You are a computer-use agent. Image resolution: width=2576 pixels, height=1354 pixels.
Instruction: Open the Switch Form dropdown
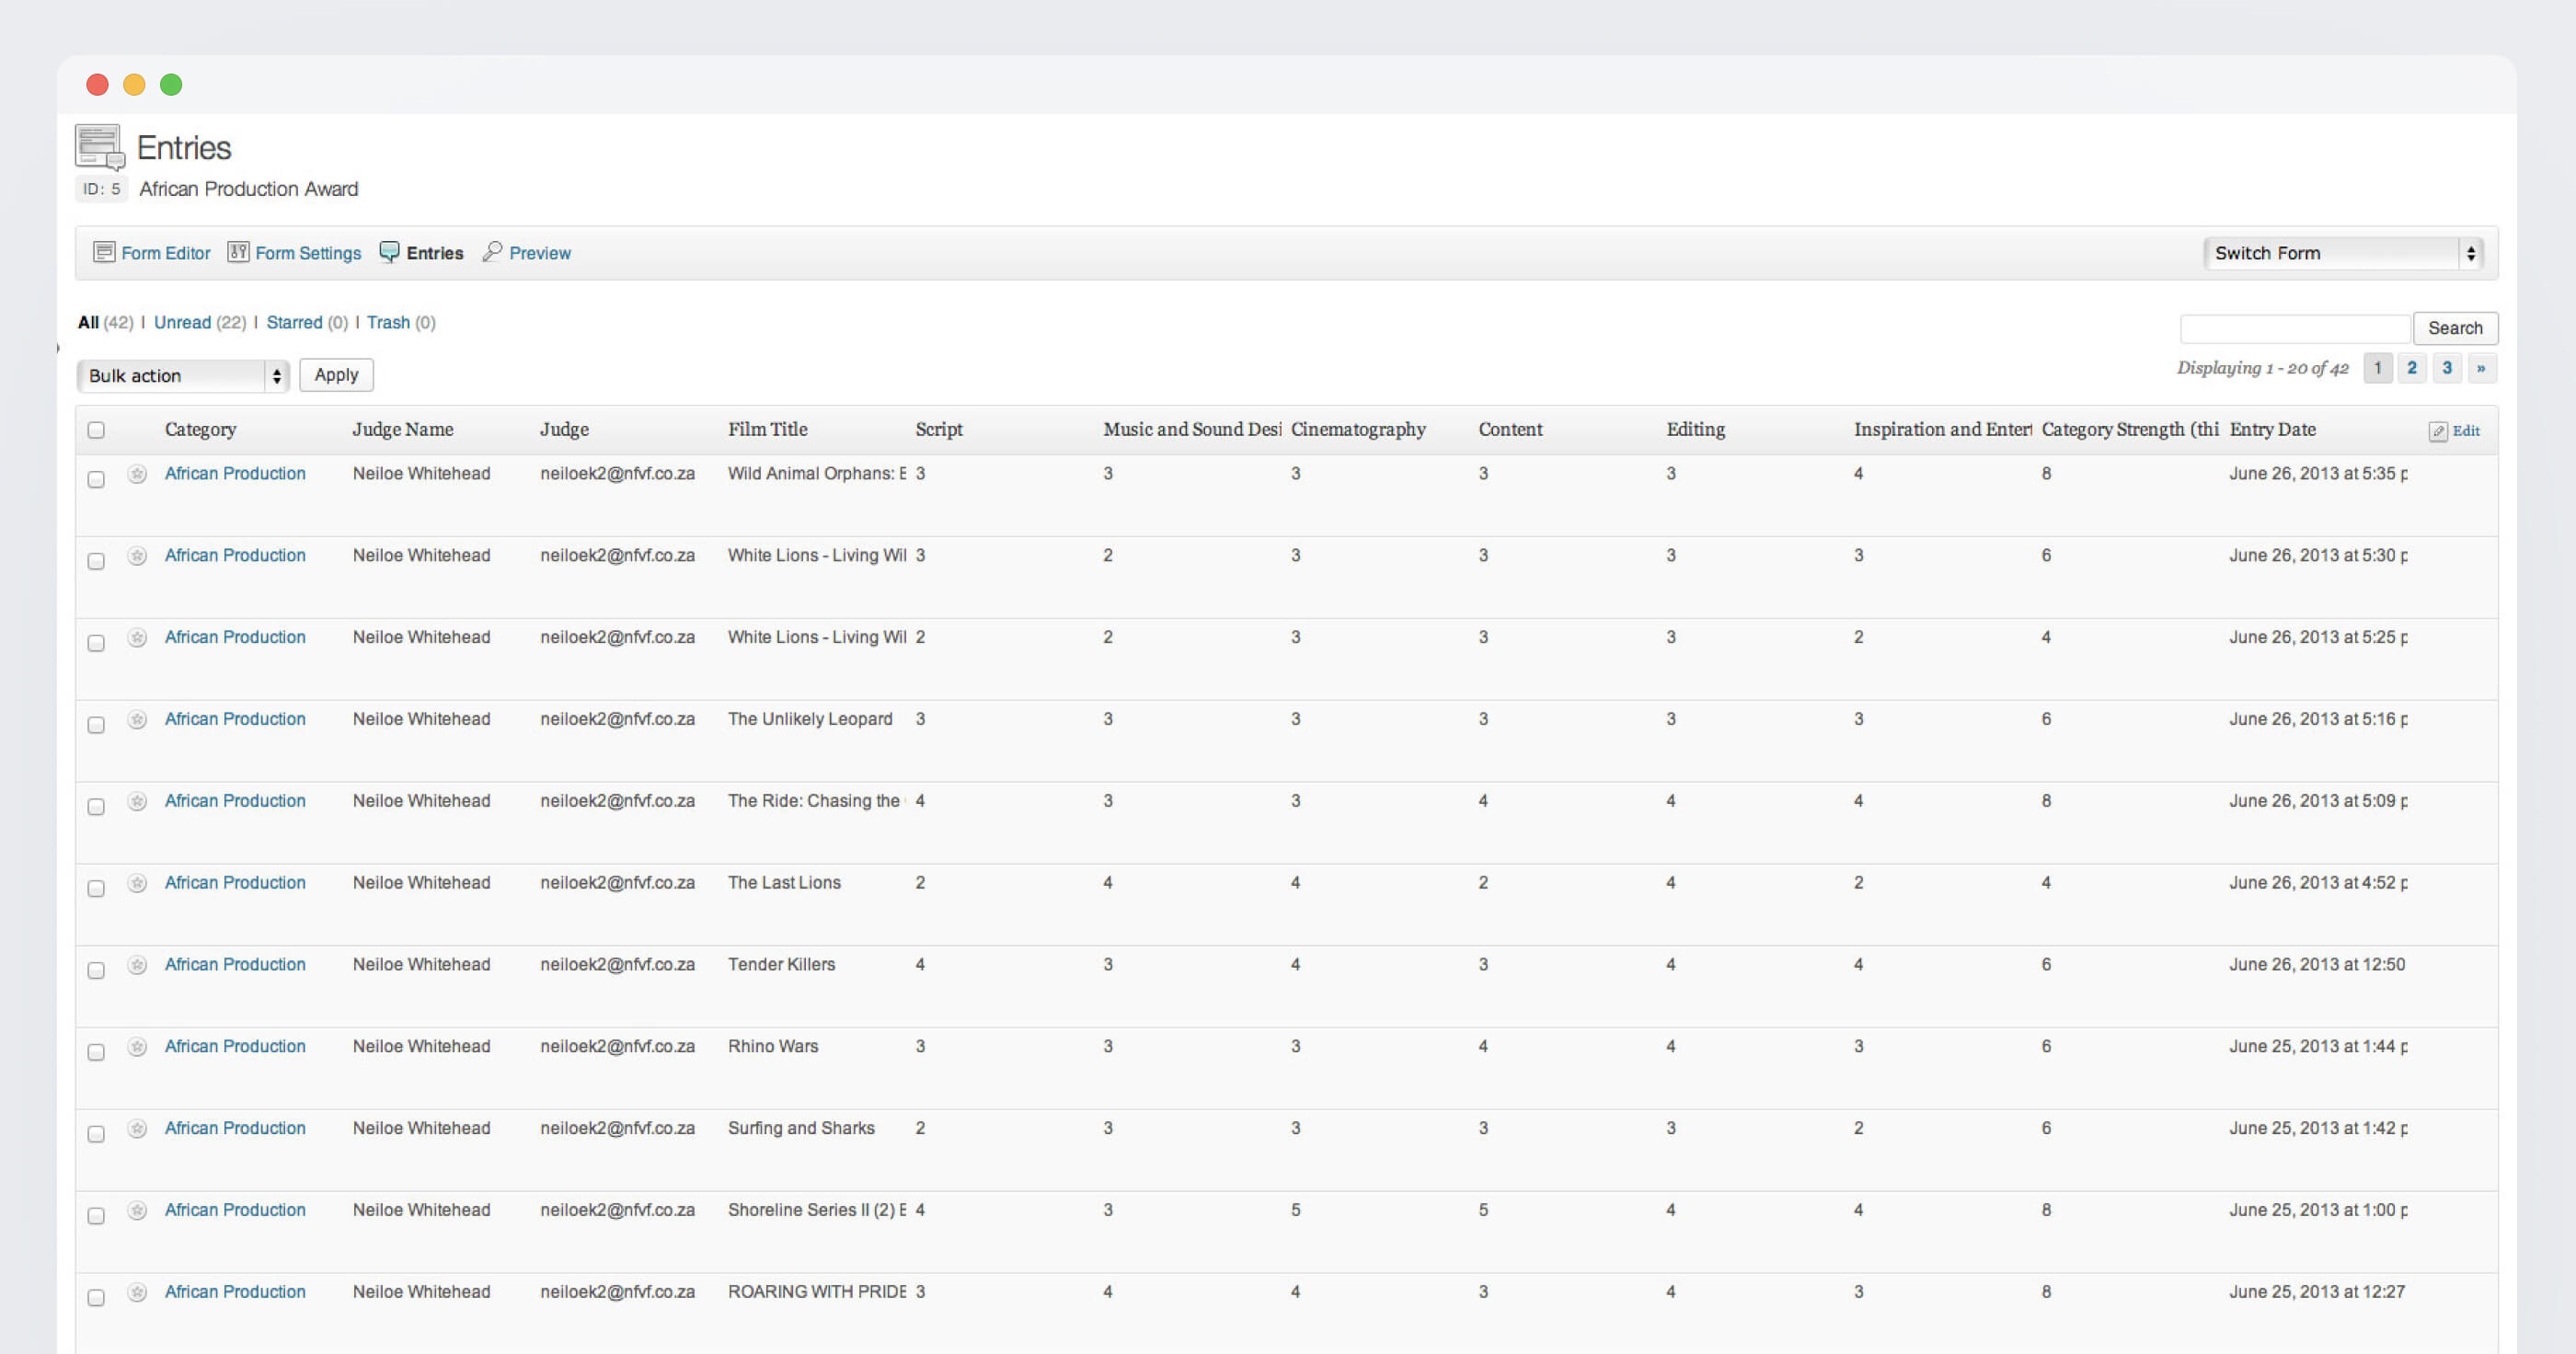pos(2343,253)
